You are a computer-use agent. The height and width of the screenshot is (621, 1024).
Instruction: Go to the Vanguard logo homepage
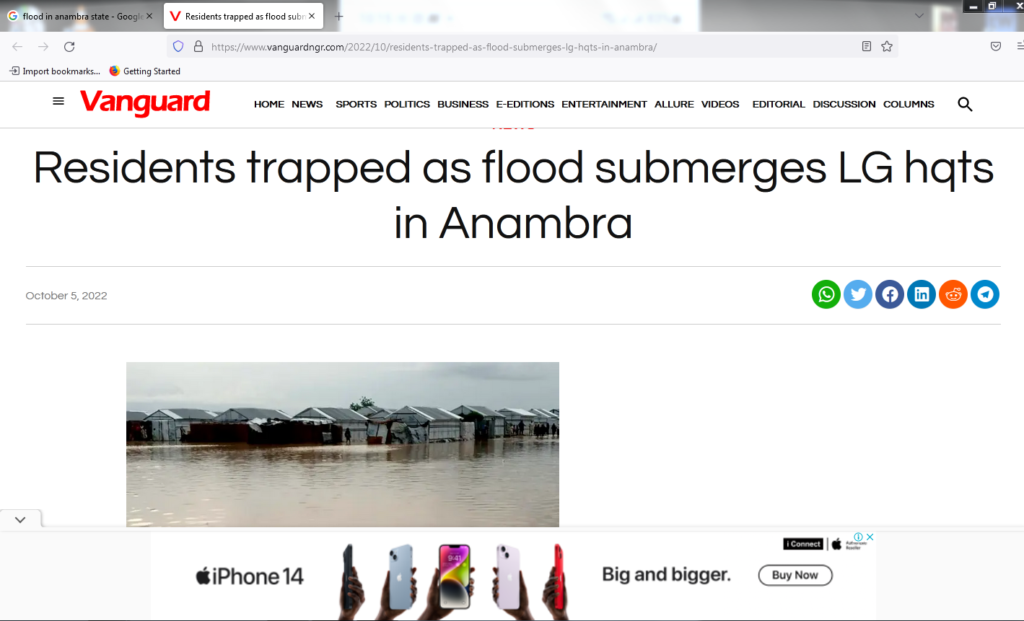click(x=145, y=103)
